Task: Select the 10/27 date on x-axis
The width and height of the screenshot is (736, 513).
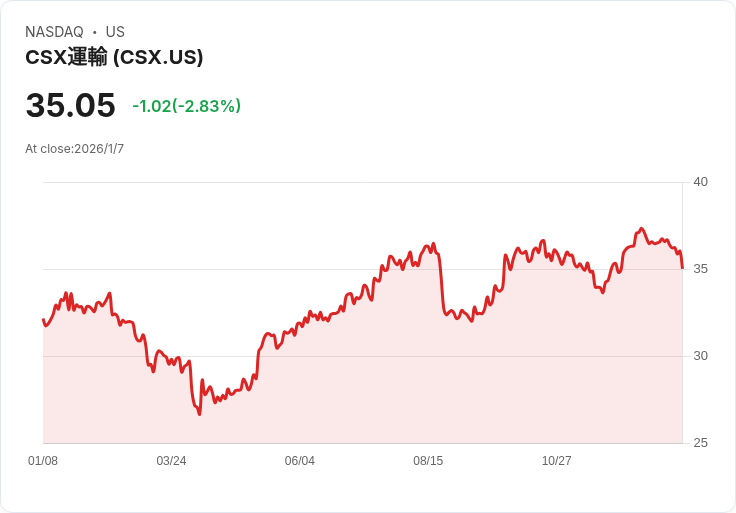Action: (x=556, y=461)
